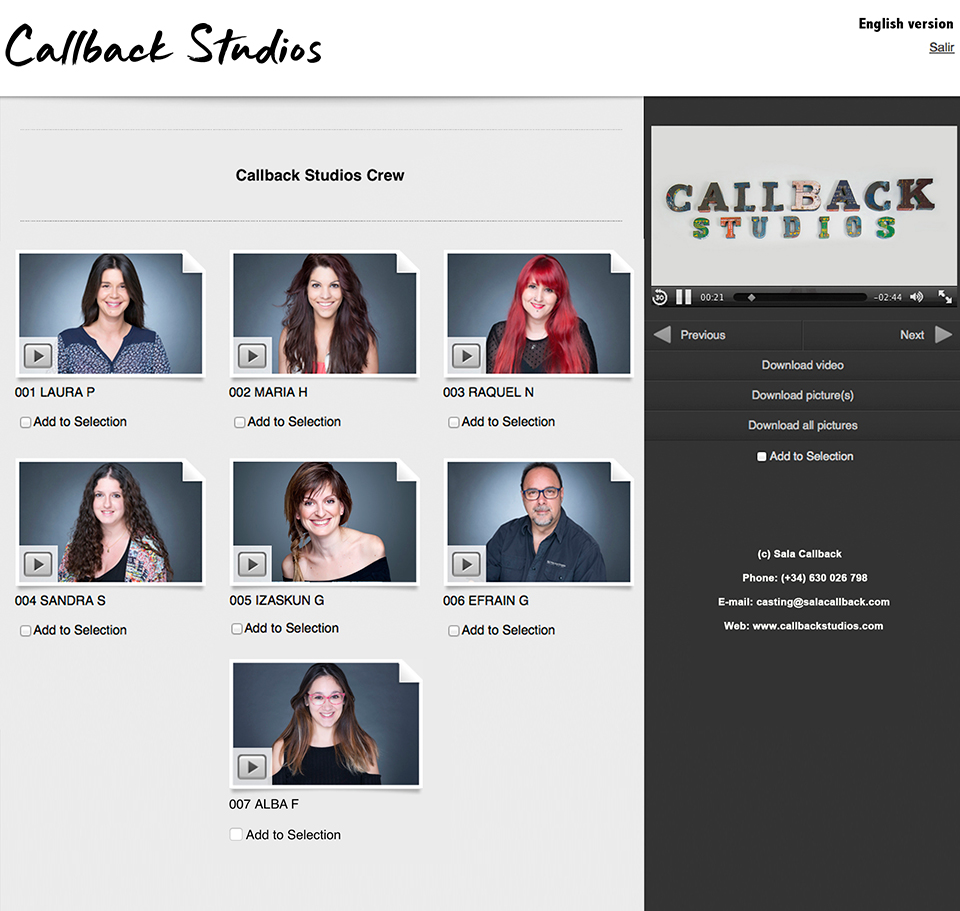Play the 001 LAURA P video
Screen dimensions: 960x911
38,356
